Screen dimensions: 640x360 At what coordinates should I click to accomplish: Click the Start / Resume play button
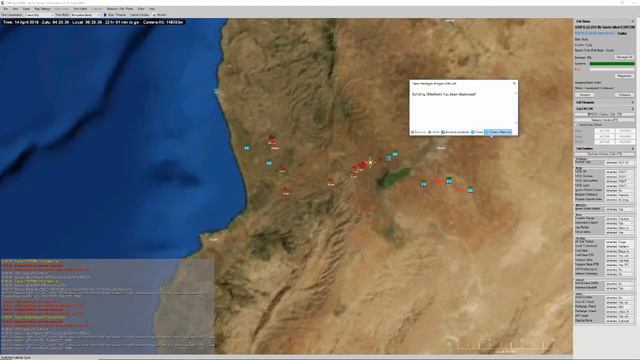click(115, 15)
